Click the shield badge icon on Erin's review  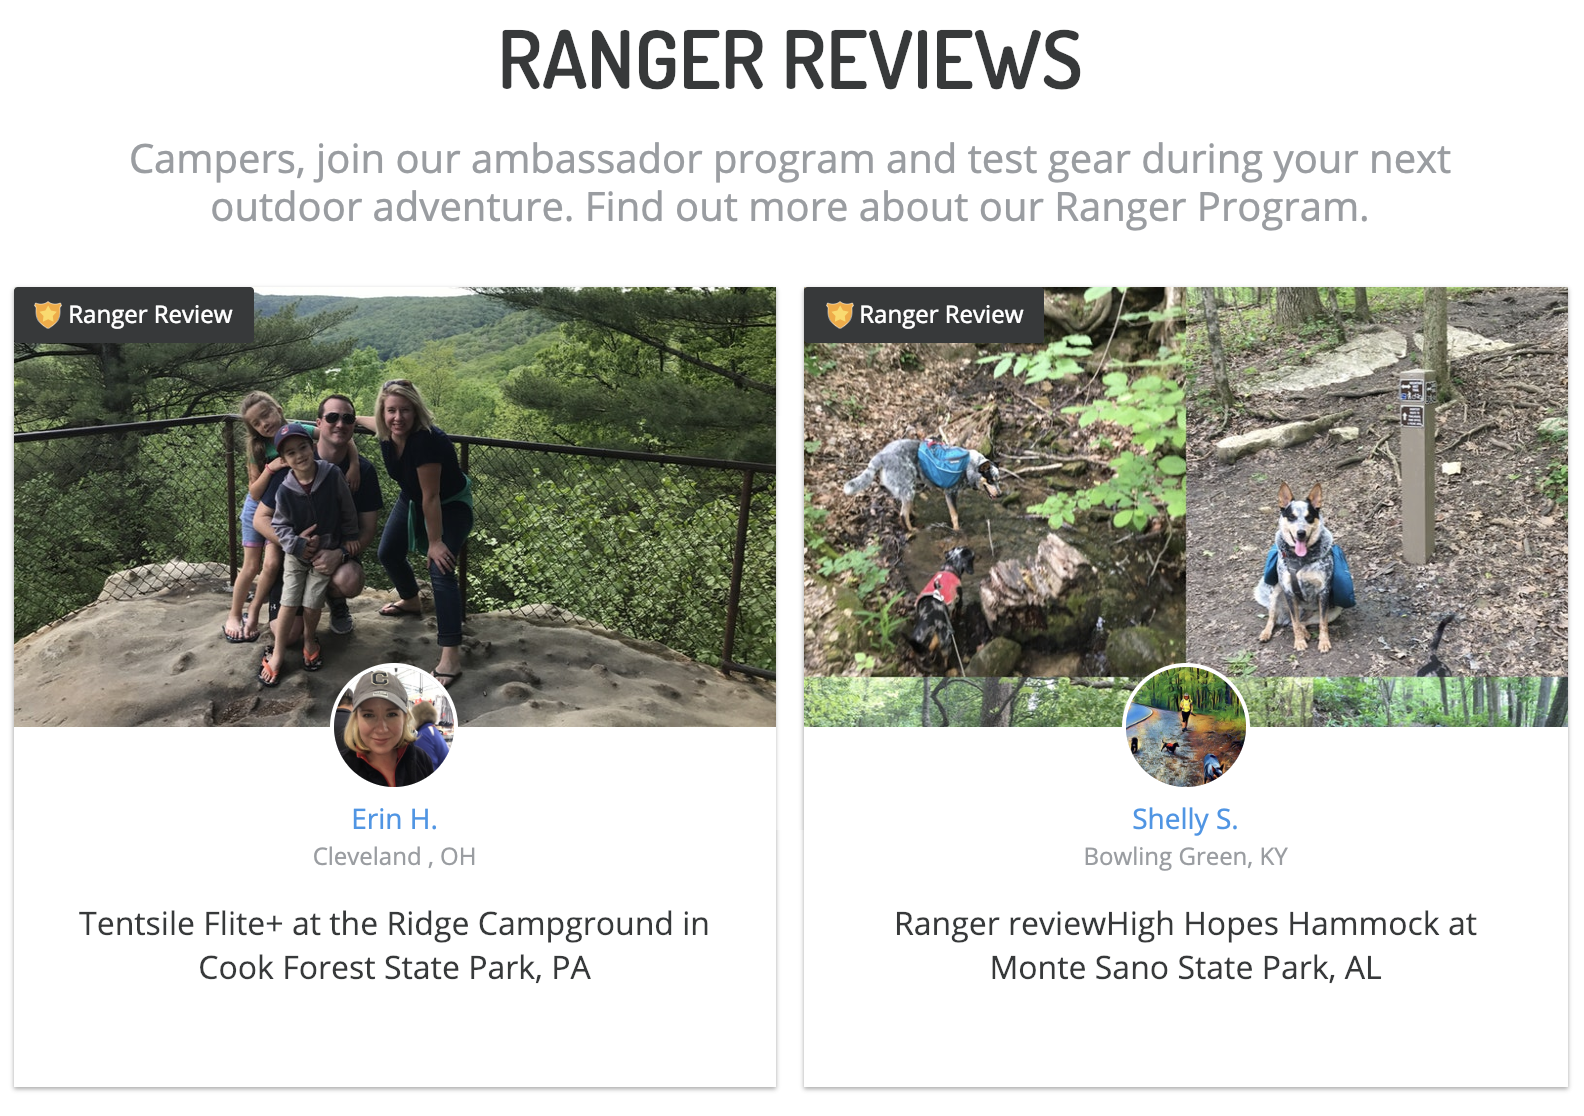coord(48,315)
